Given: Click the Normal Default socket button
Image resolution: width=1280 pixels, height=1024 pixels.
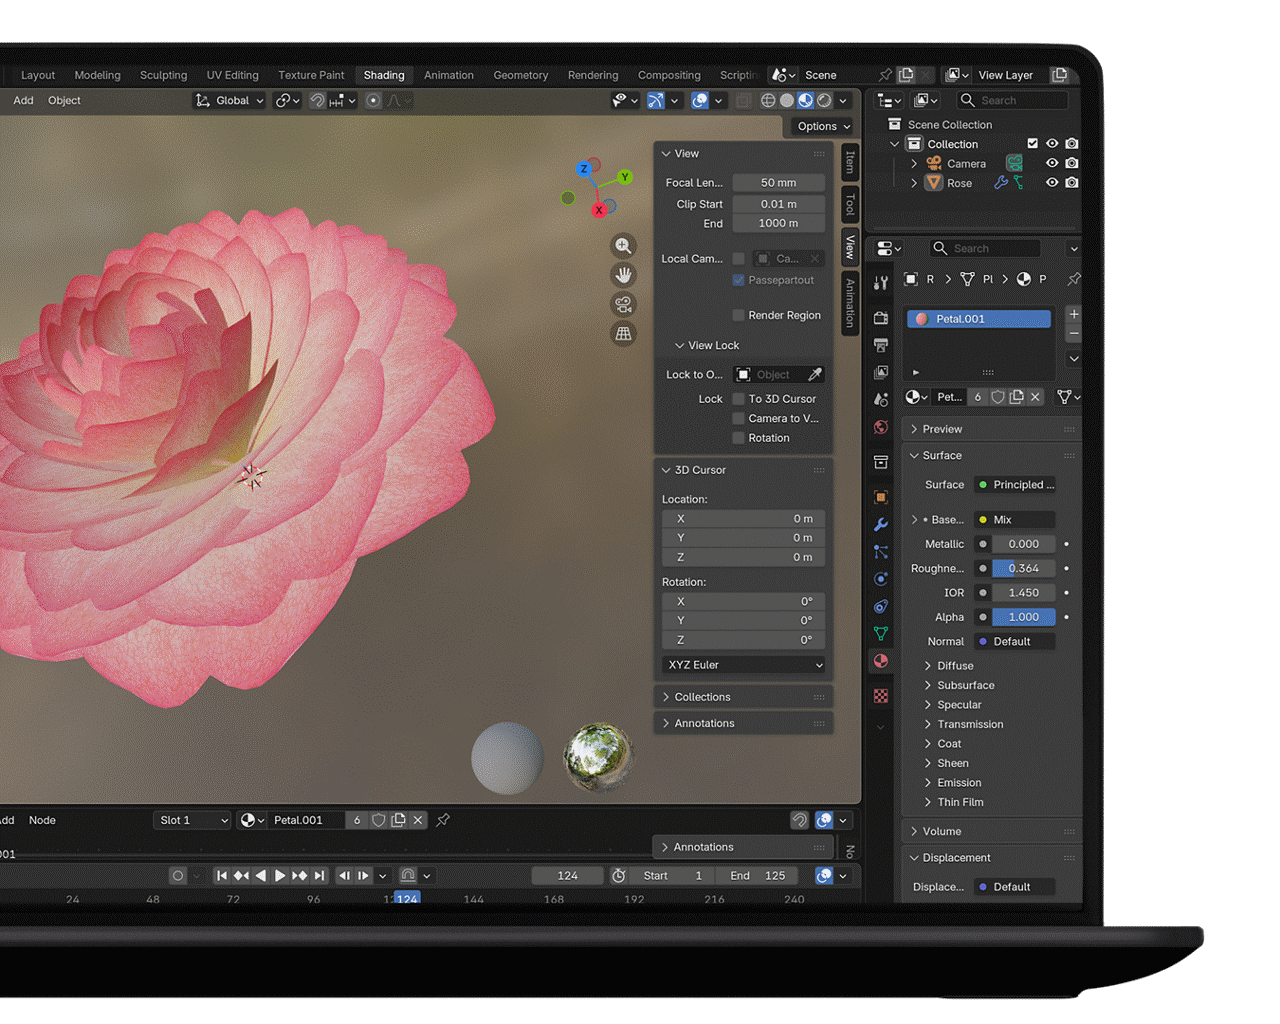Looking at the screenshot, I should point(1015,642).
